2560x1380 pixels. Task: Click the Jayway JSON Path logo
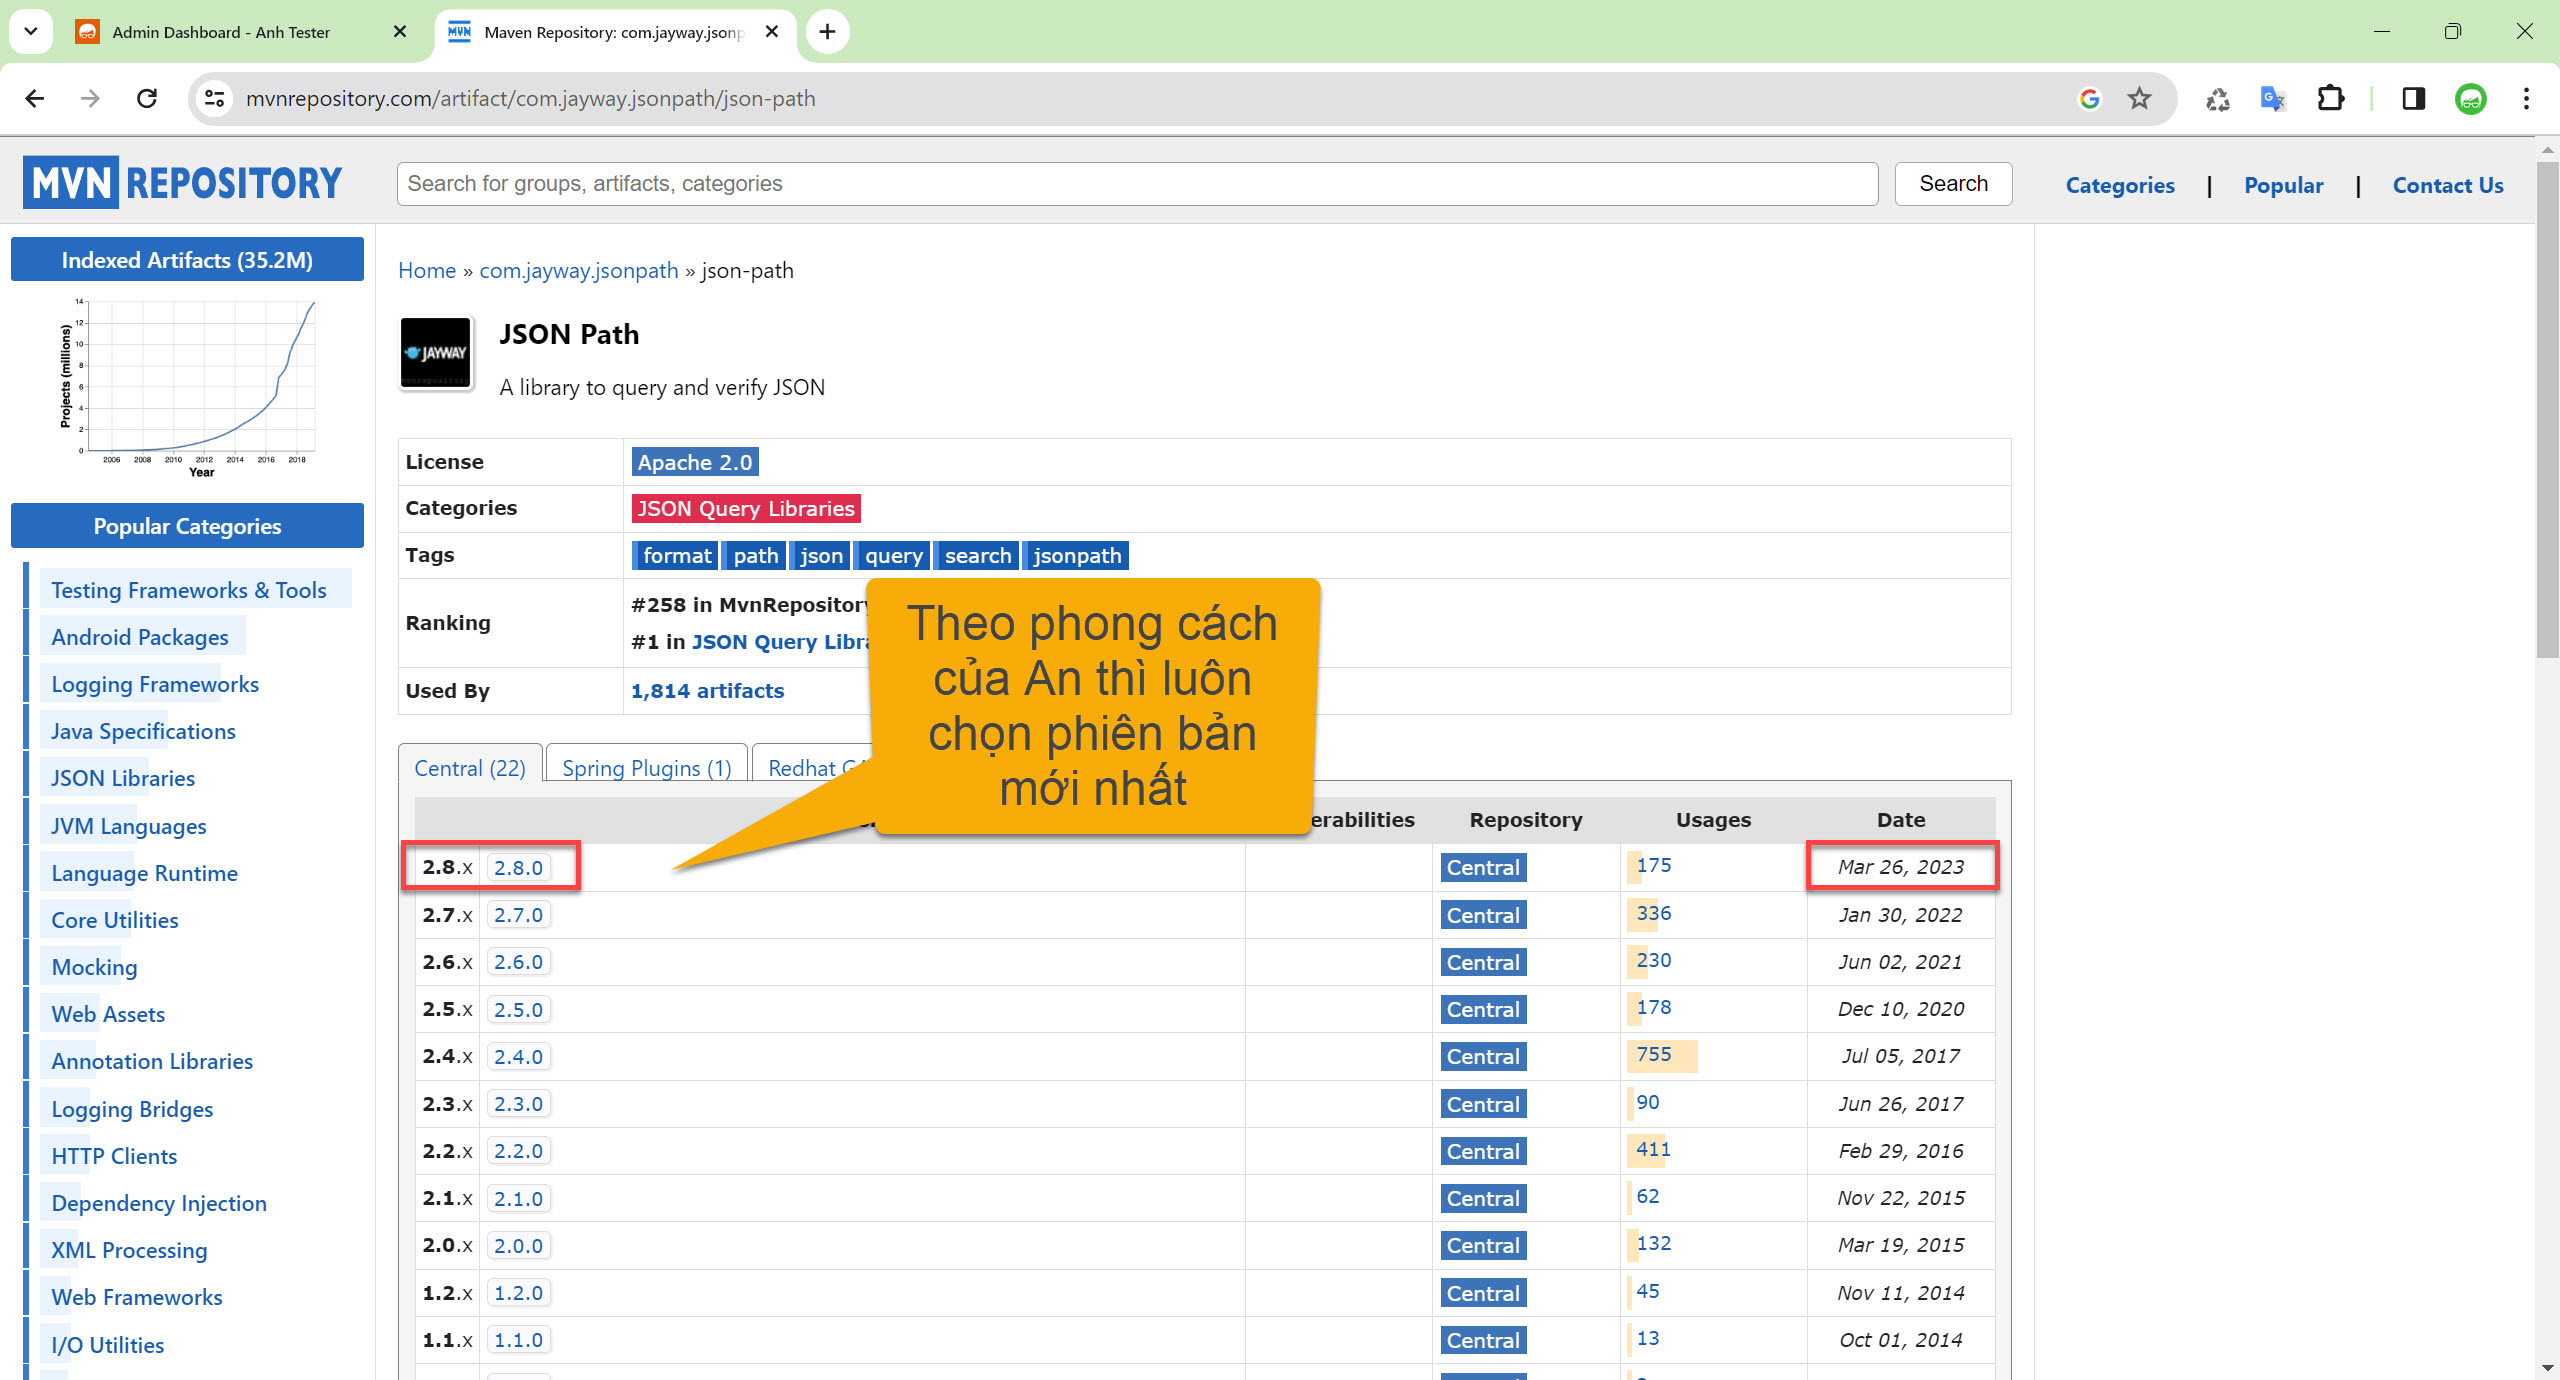tap(435, 353)
